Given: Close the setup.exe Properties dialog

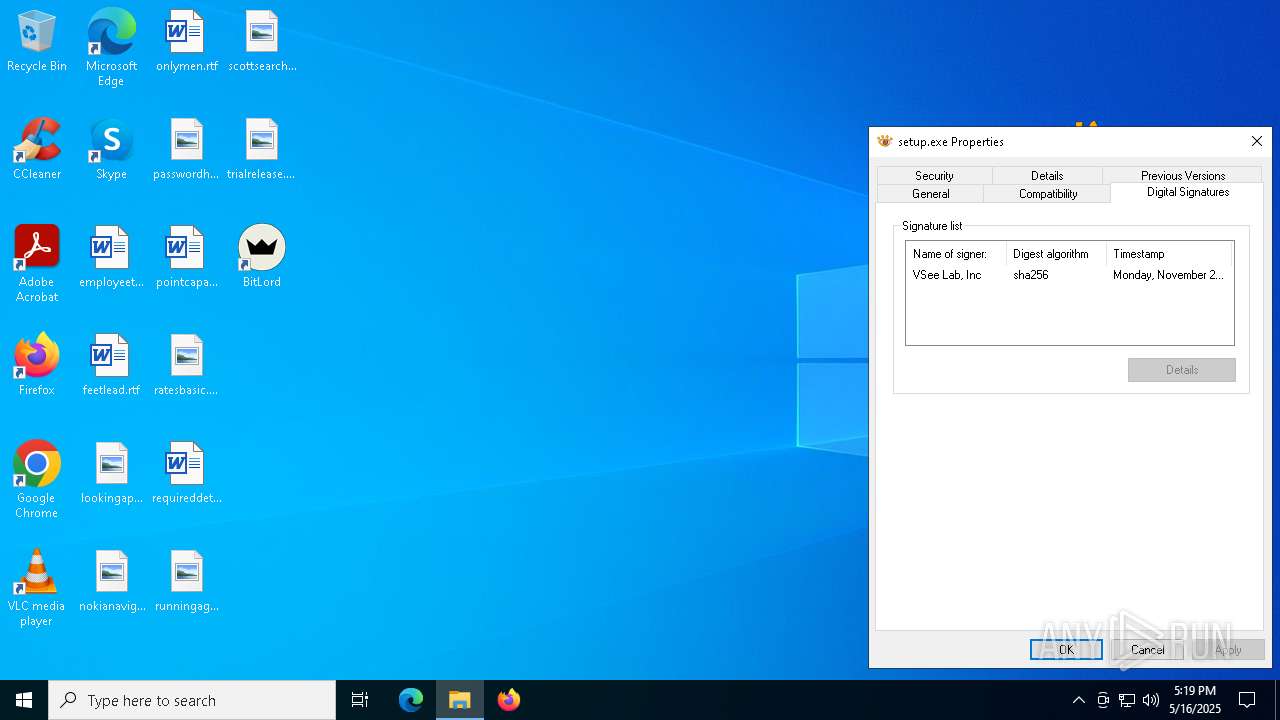Looking at the screenshot, I should [1256, 142].
